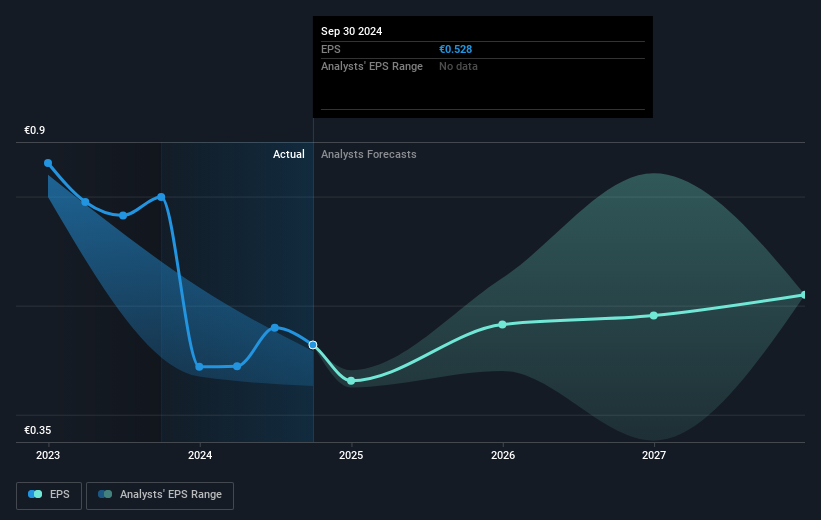The image size is (821, 520).
Task: Click the EPS data point in mid 2024
Action: [x=275, y=328]
